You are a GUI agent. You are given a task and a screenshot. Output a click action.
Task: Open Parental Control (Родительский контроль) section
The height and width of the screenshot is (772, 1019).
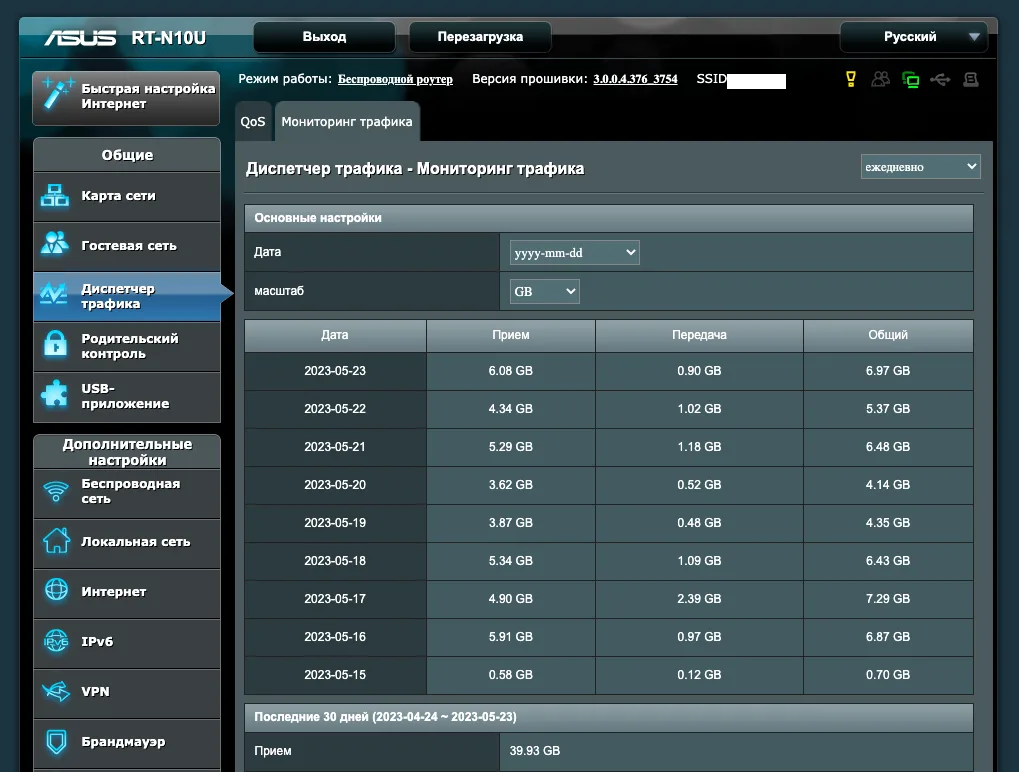[x=126, y=346]
